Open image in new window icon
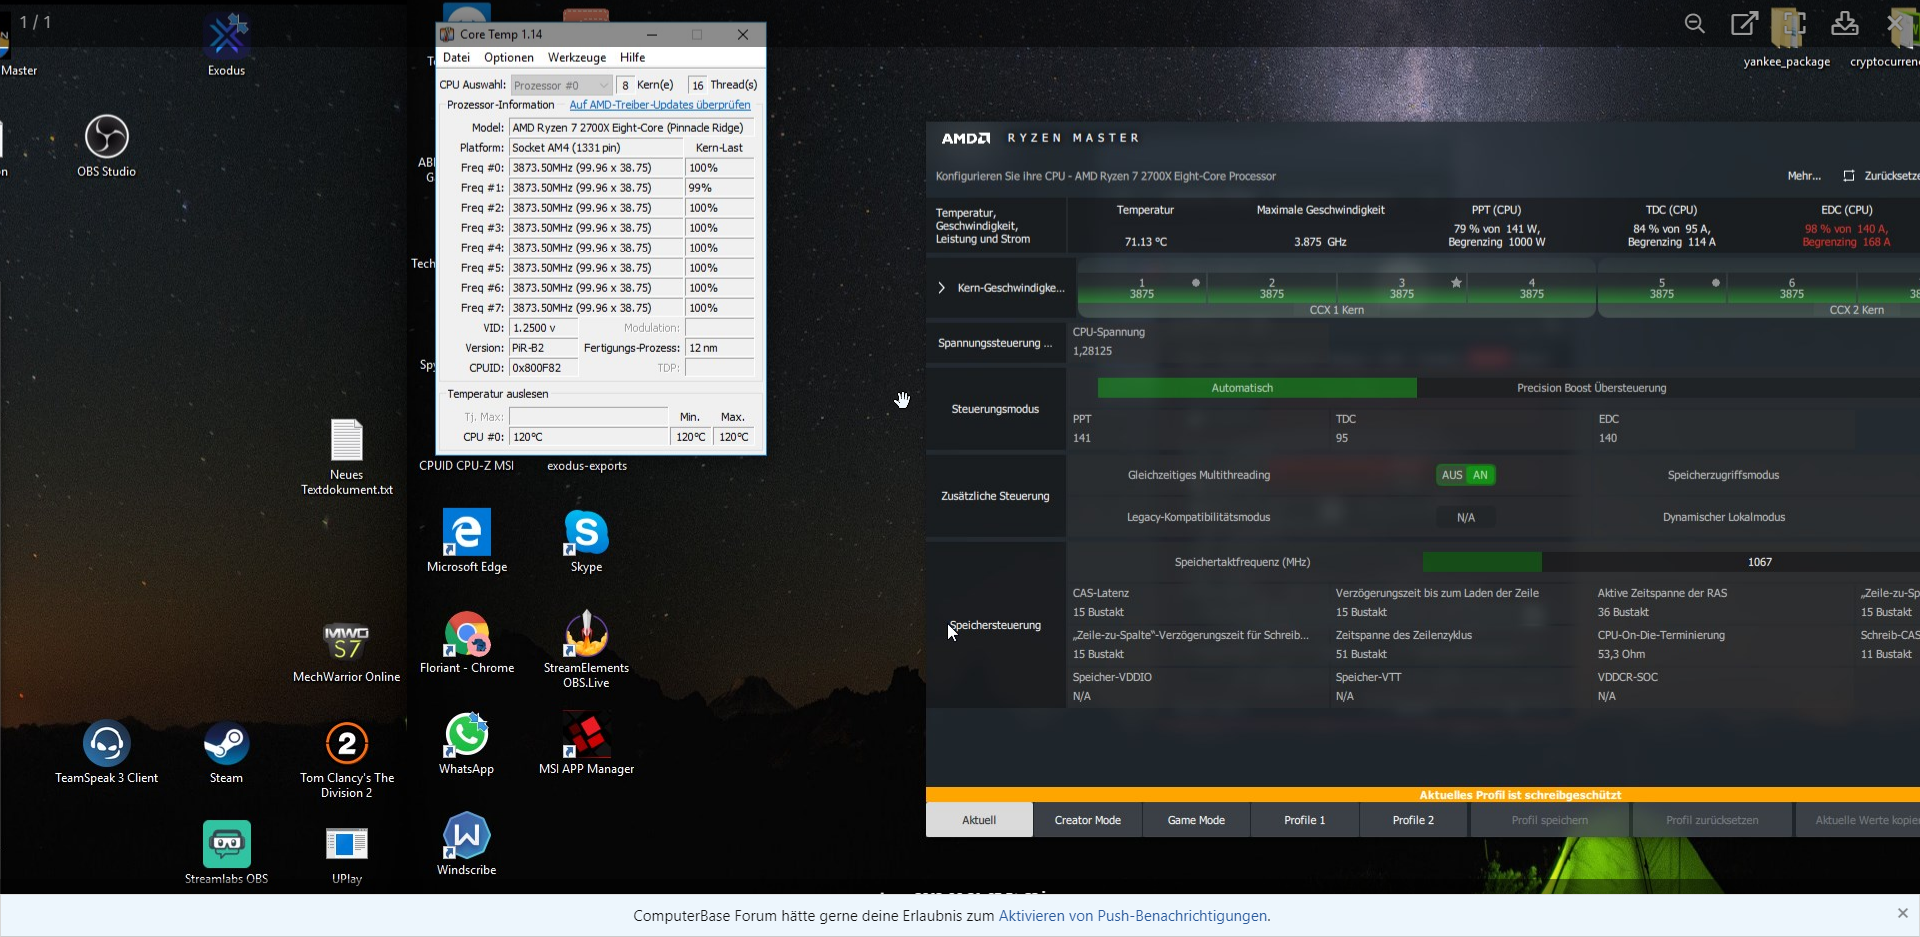The width and height of the screenshot is (1920, 937). (x=1744, y=23)
